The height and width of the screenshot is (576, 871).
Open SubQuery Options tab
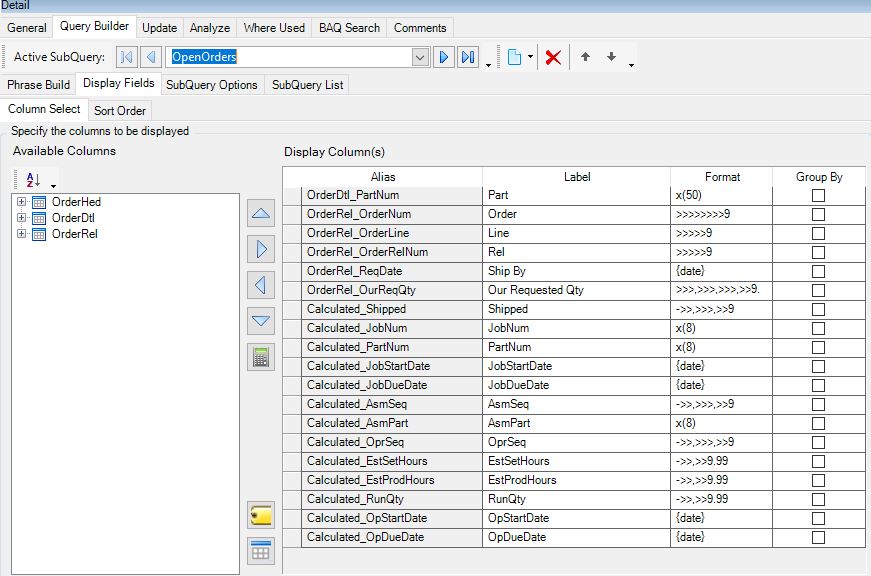pyautogui.click(x=212, y=84)
